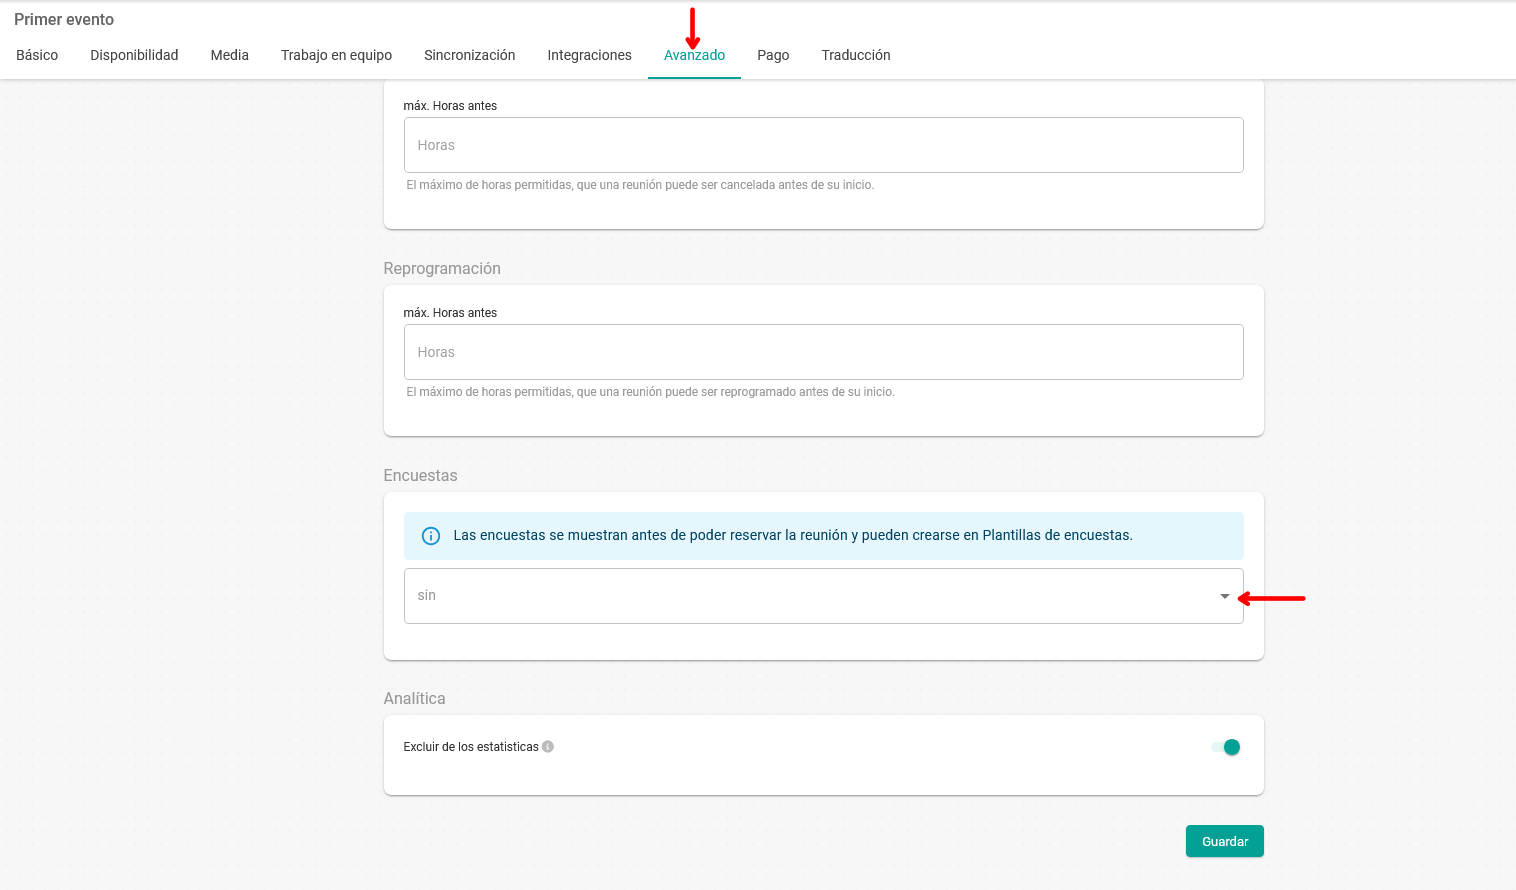
Task: Click the Guardar button
Action: click(1224, 841)
